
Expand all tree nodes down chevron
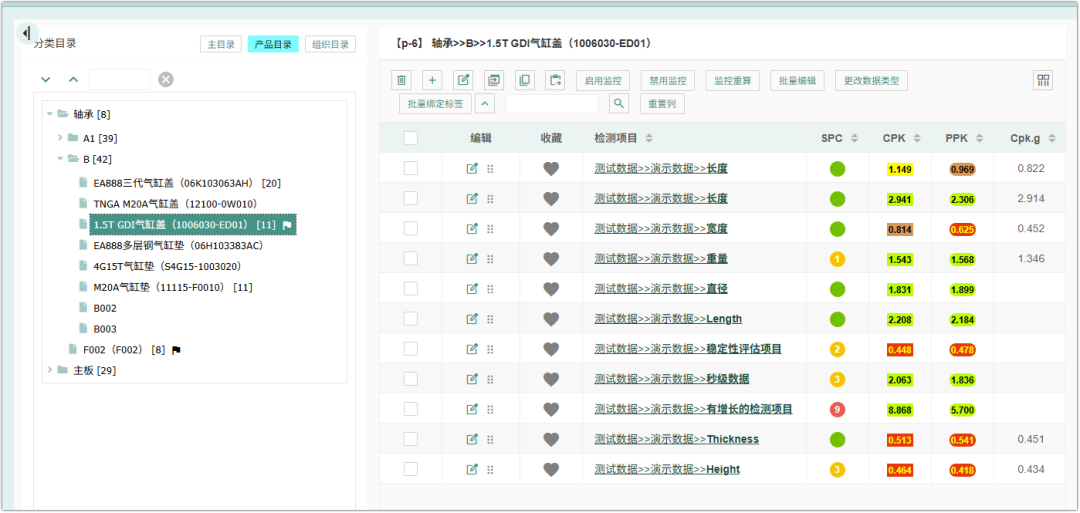[45, 79]
